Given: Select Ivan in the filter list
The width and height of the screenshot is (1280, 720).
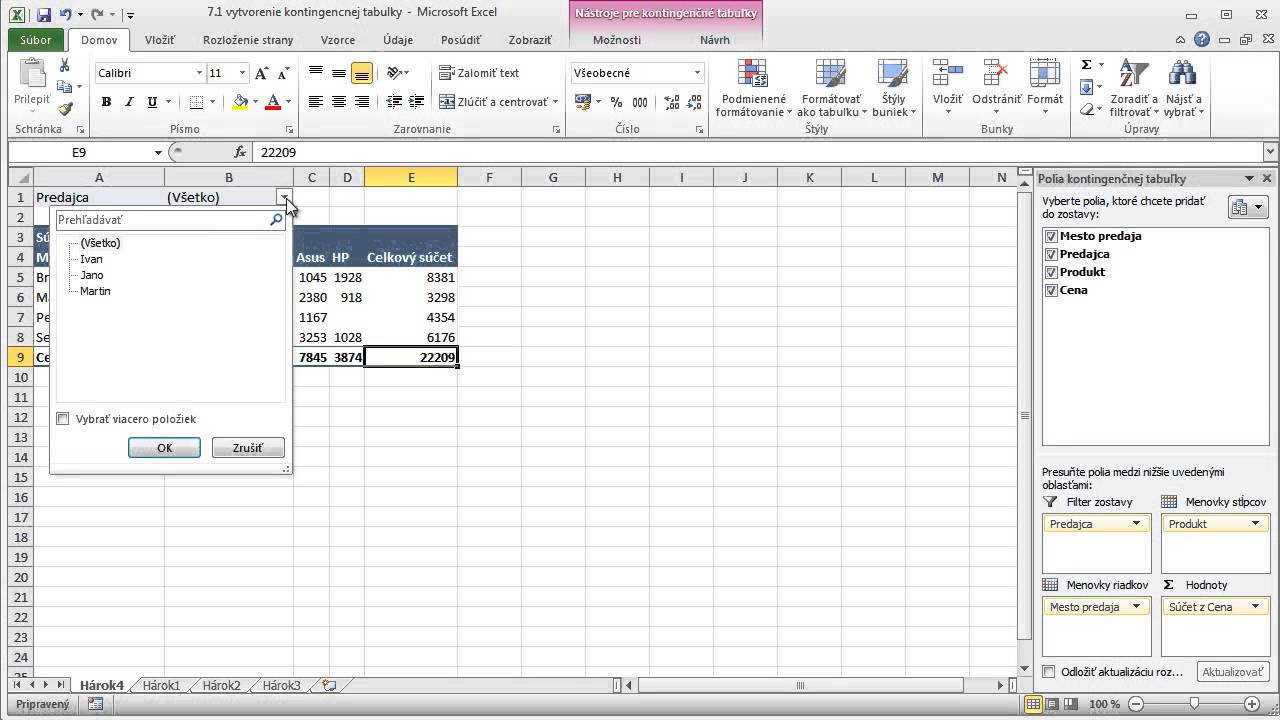Looking at the screenshot, I should (91, 259).
